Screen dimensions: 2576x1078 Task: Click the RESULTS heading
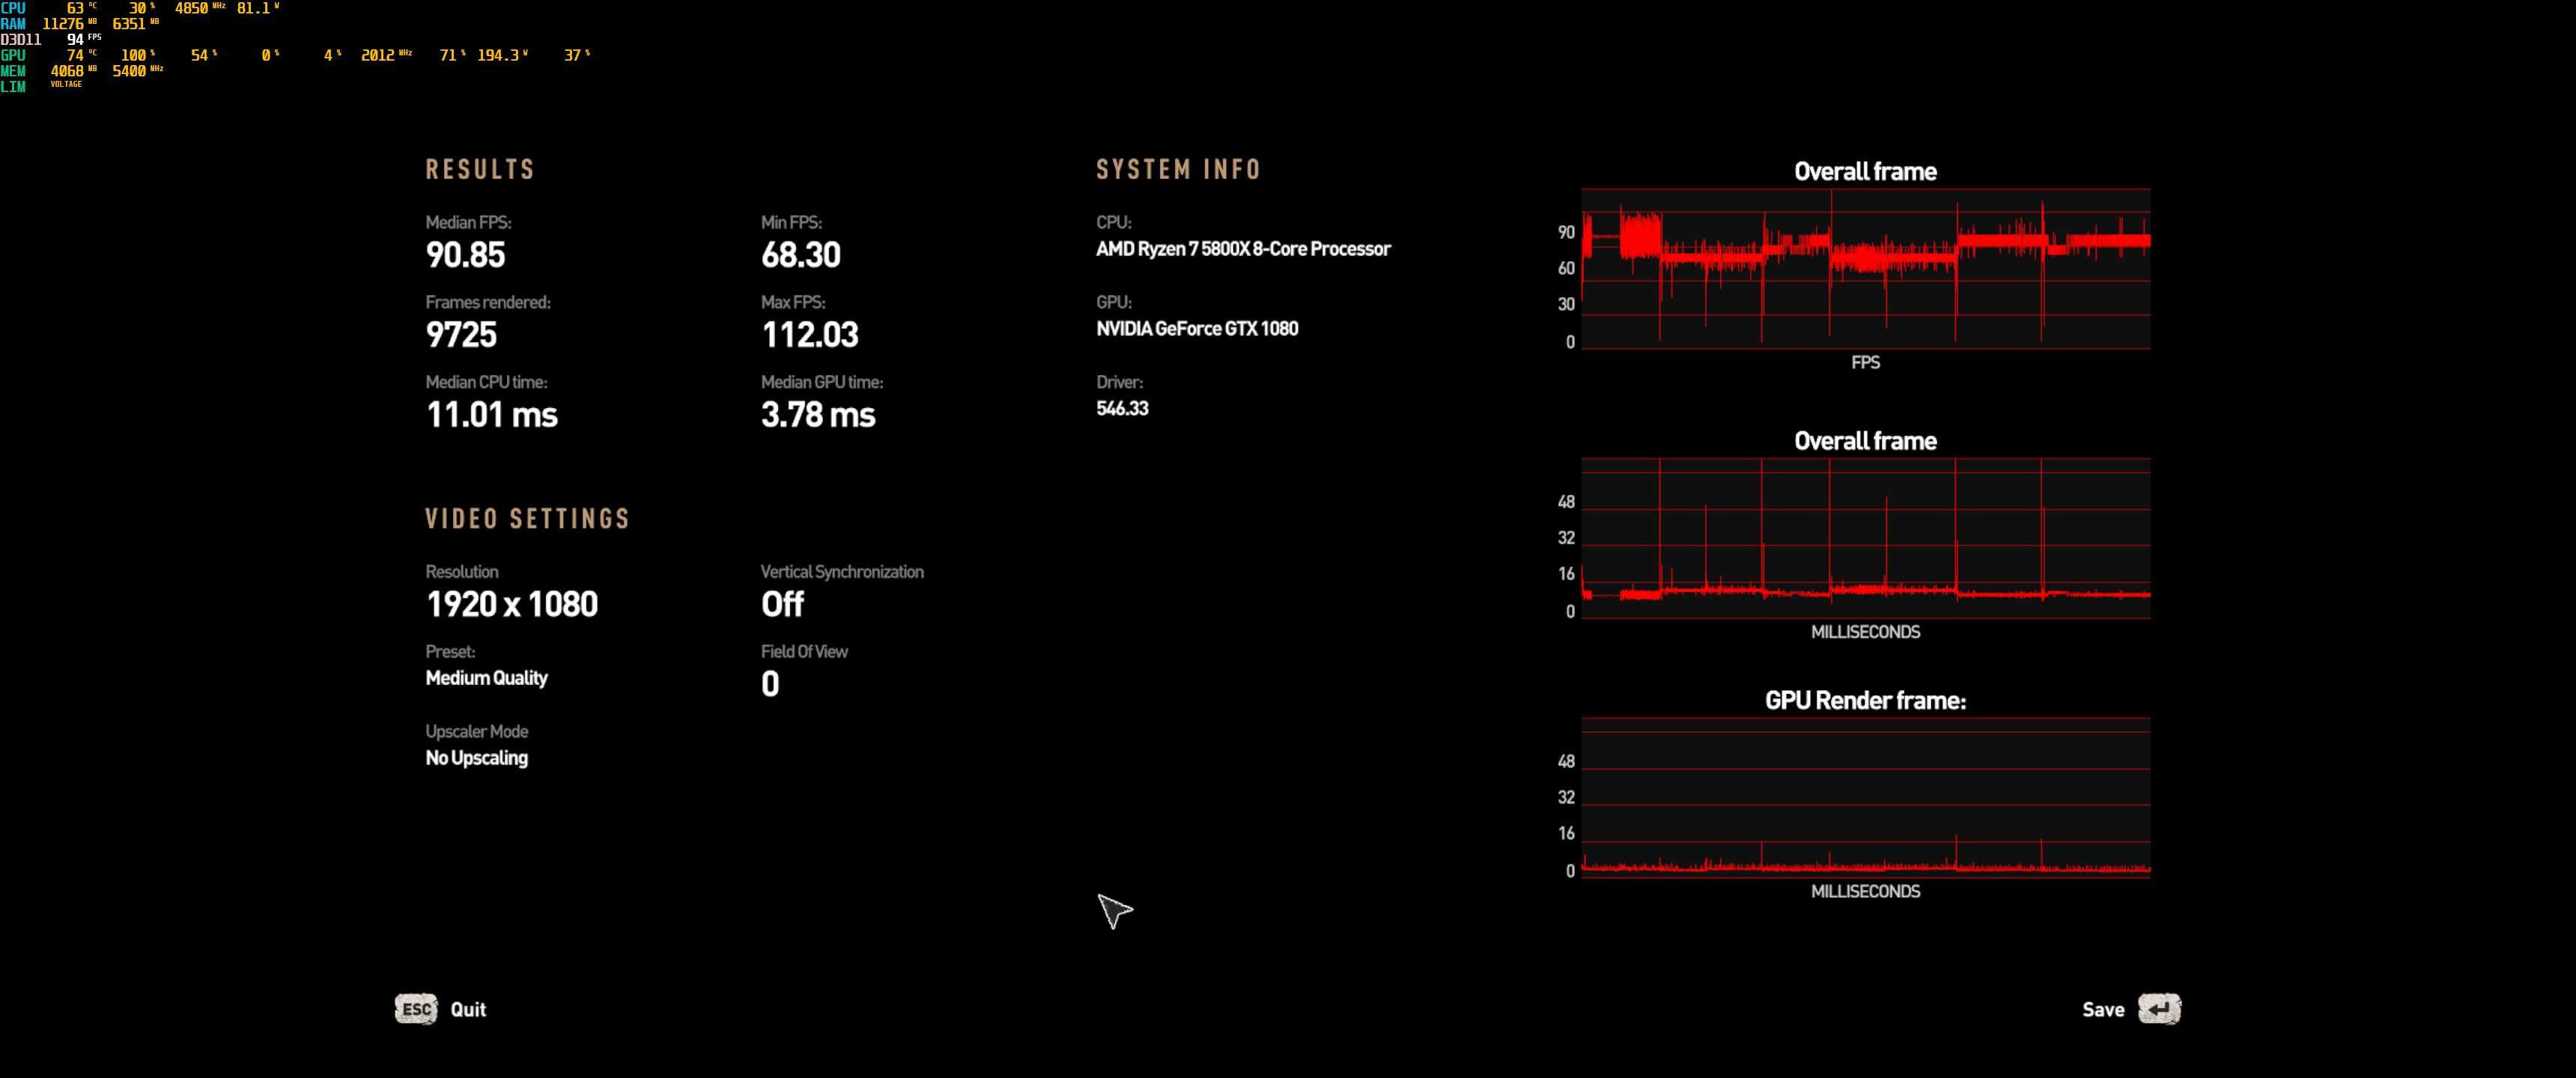pyautogui.click(x=480, y=170)
